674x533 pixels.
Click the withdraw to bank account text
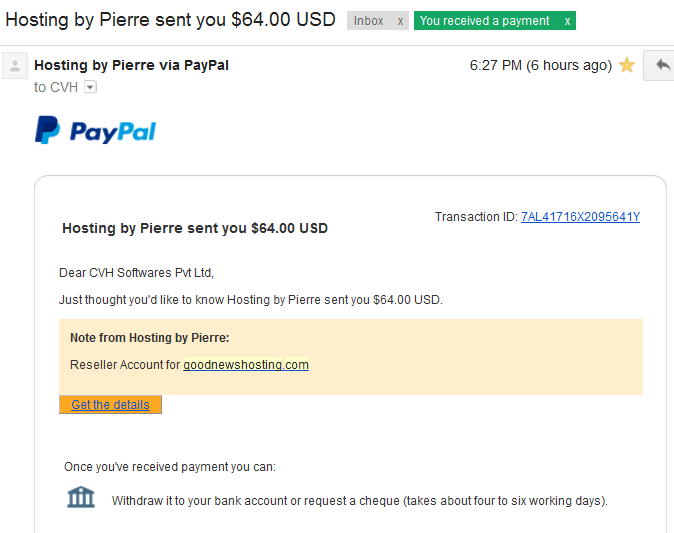360,501
